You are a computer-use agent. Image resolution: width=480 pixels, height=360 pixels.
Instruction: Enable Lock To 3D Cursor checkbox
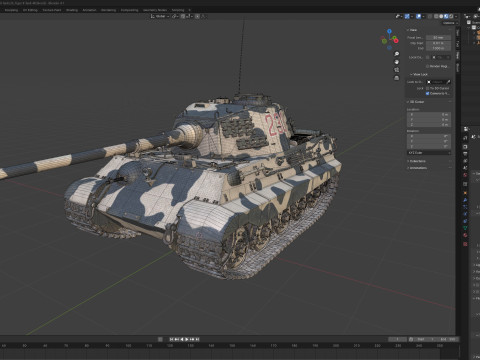point(428,88)
